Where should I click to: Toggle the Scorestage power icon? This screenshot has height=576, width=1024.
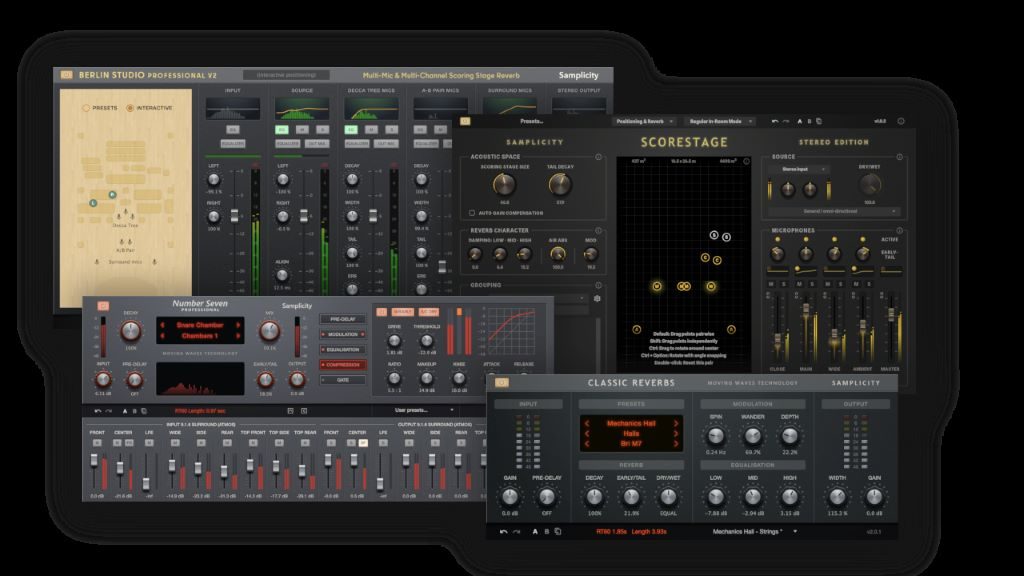465,121
